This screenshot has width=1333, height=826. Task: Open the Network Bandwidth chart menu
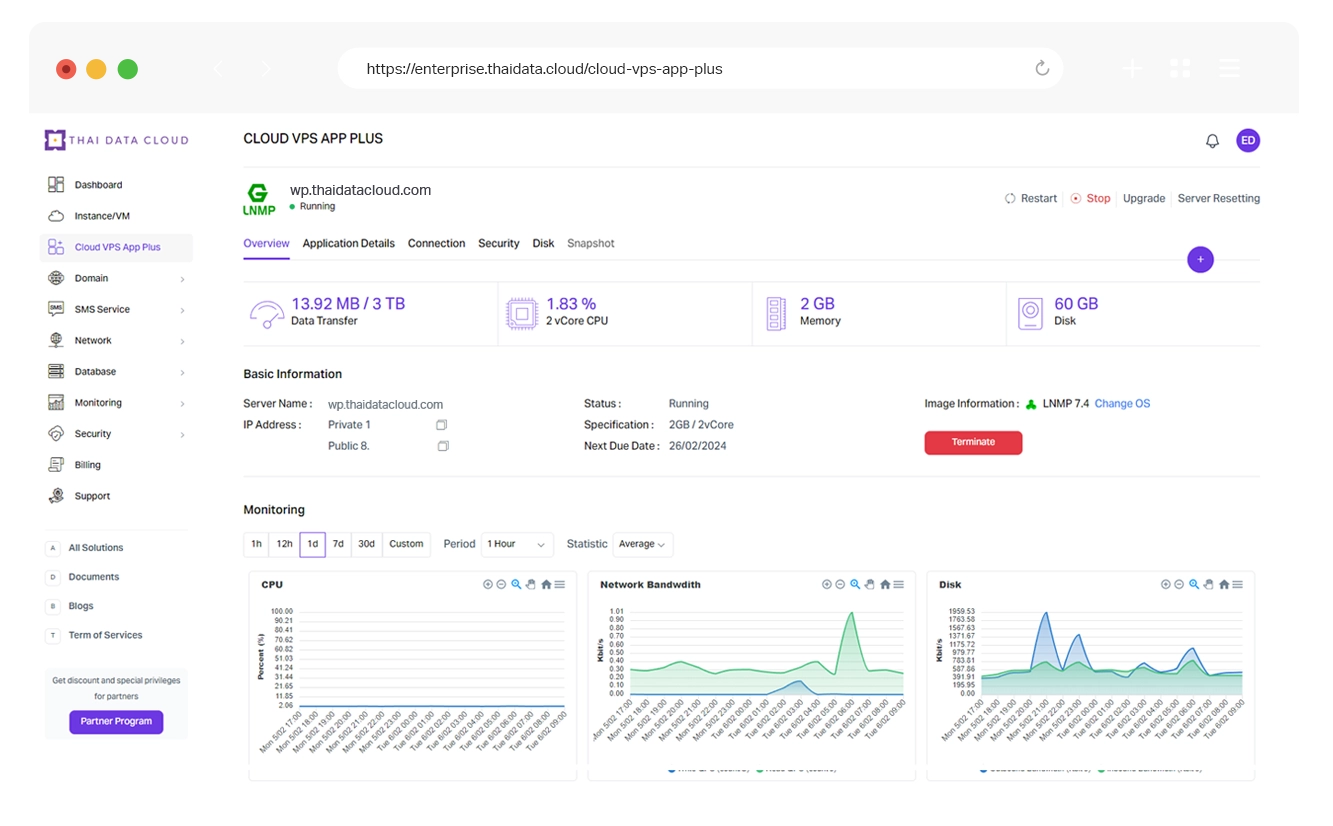(x=899, y=585)
